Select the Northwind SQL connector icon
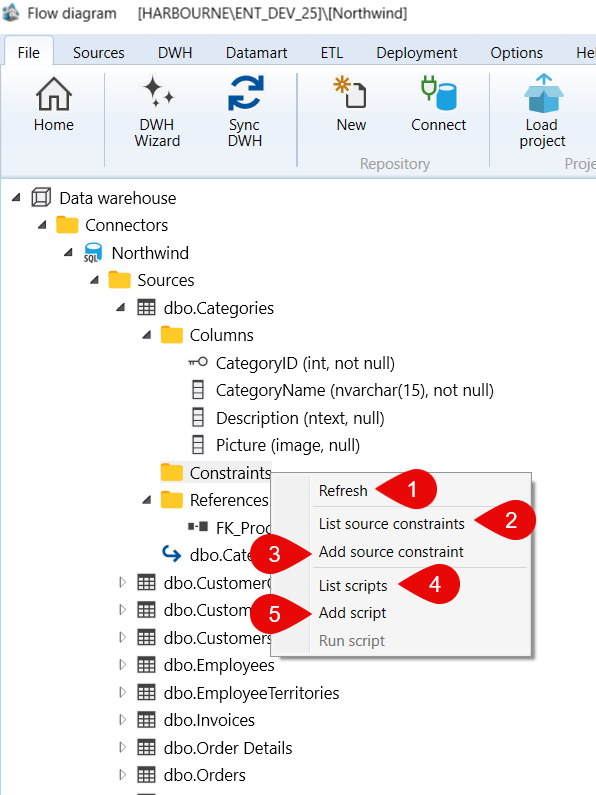This screenshot has height=795, width=596. 93,252
